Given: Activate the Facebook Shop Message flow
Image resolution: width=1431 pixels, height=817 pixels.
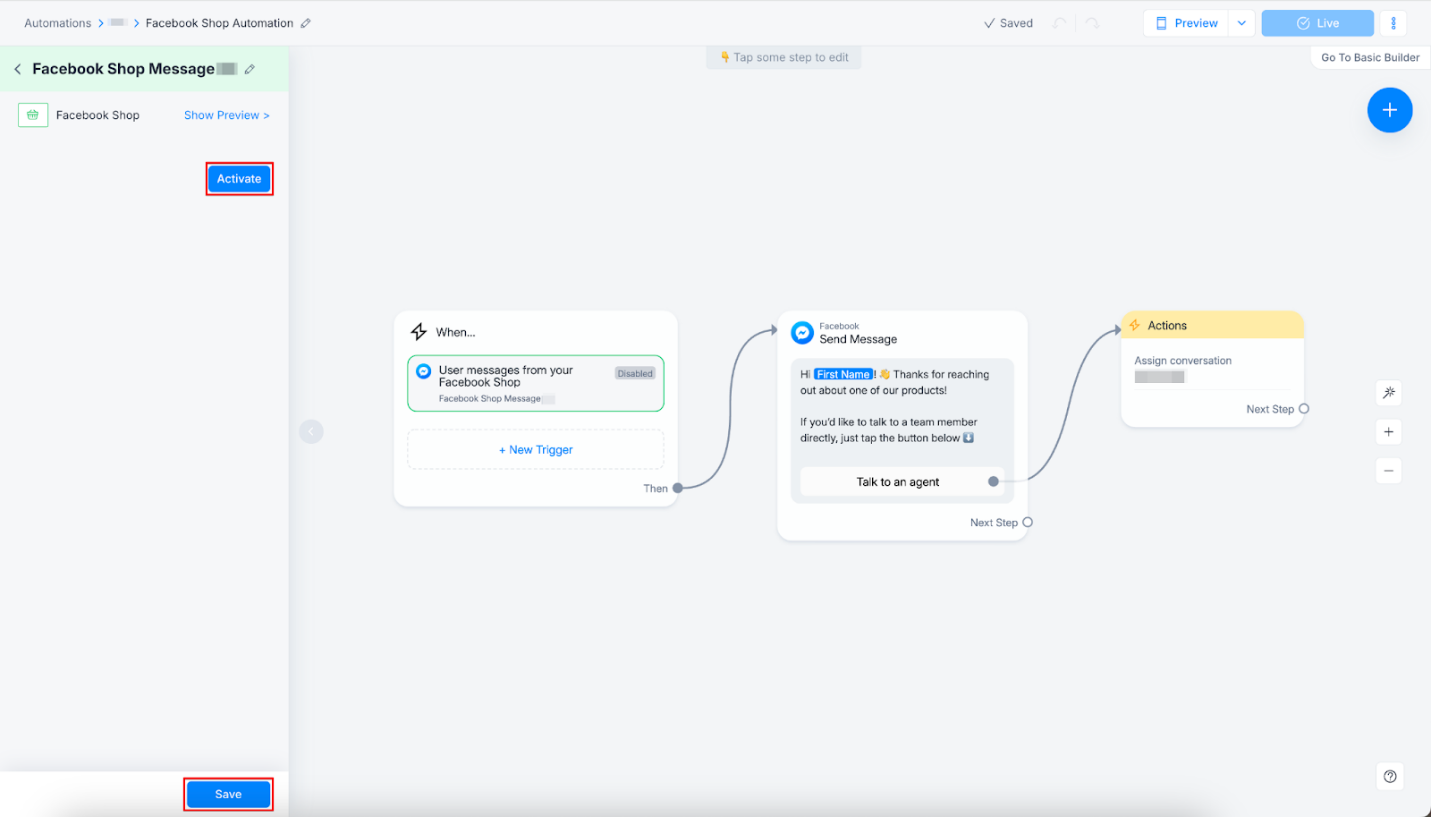Looking at the screenshot, I should 239,178.
